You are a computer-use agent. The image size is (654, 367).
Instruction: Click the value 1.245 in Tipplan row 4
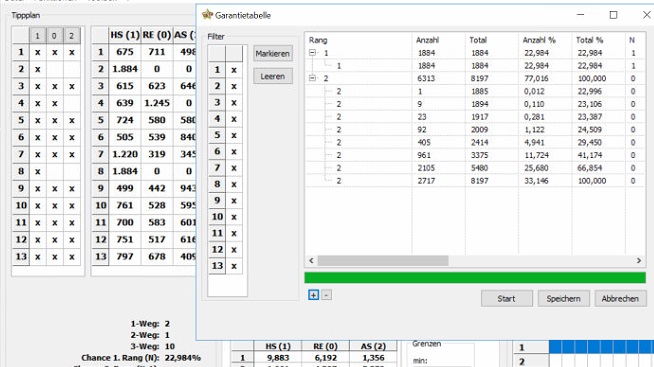pyautogui.click(x=157, y=103)
